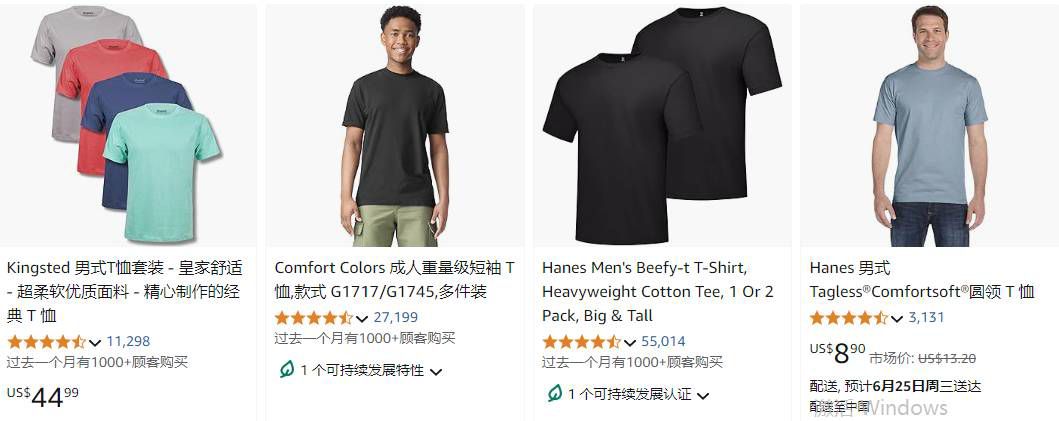Image resolution: width=1059 pixels, height=421 pixels.
Task: Select the four-color Kingsted shirts image
Action: coord(128,125)
